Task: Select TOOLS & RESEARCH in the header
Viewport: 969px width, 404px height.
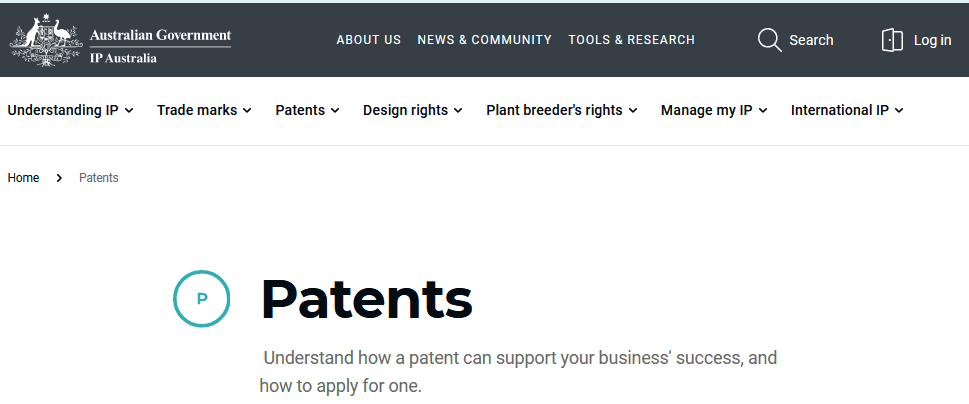Action: (632, 40)
